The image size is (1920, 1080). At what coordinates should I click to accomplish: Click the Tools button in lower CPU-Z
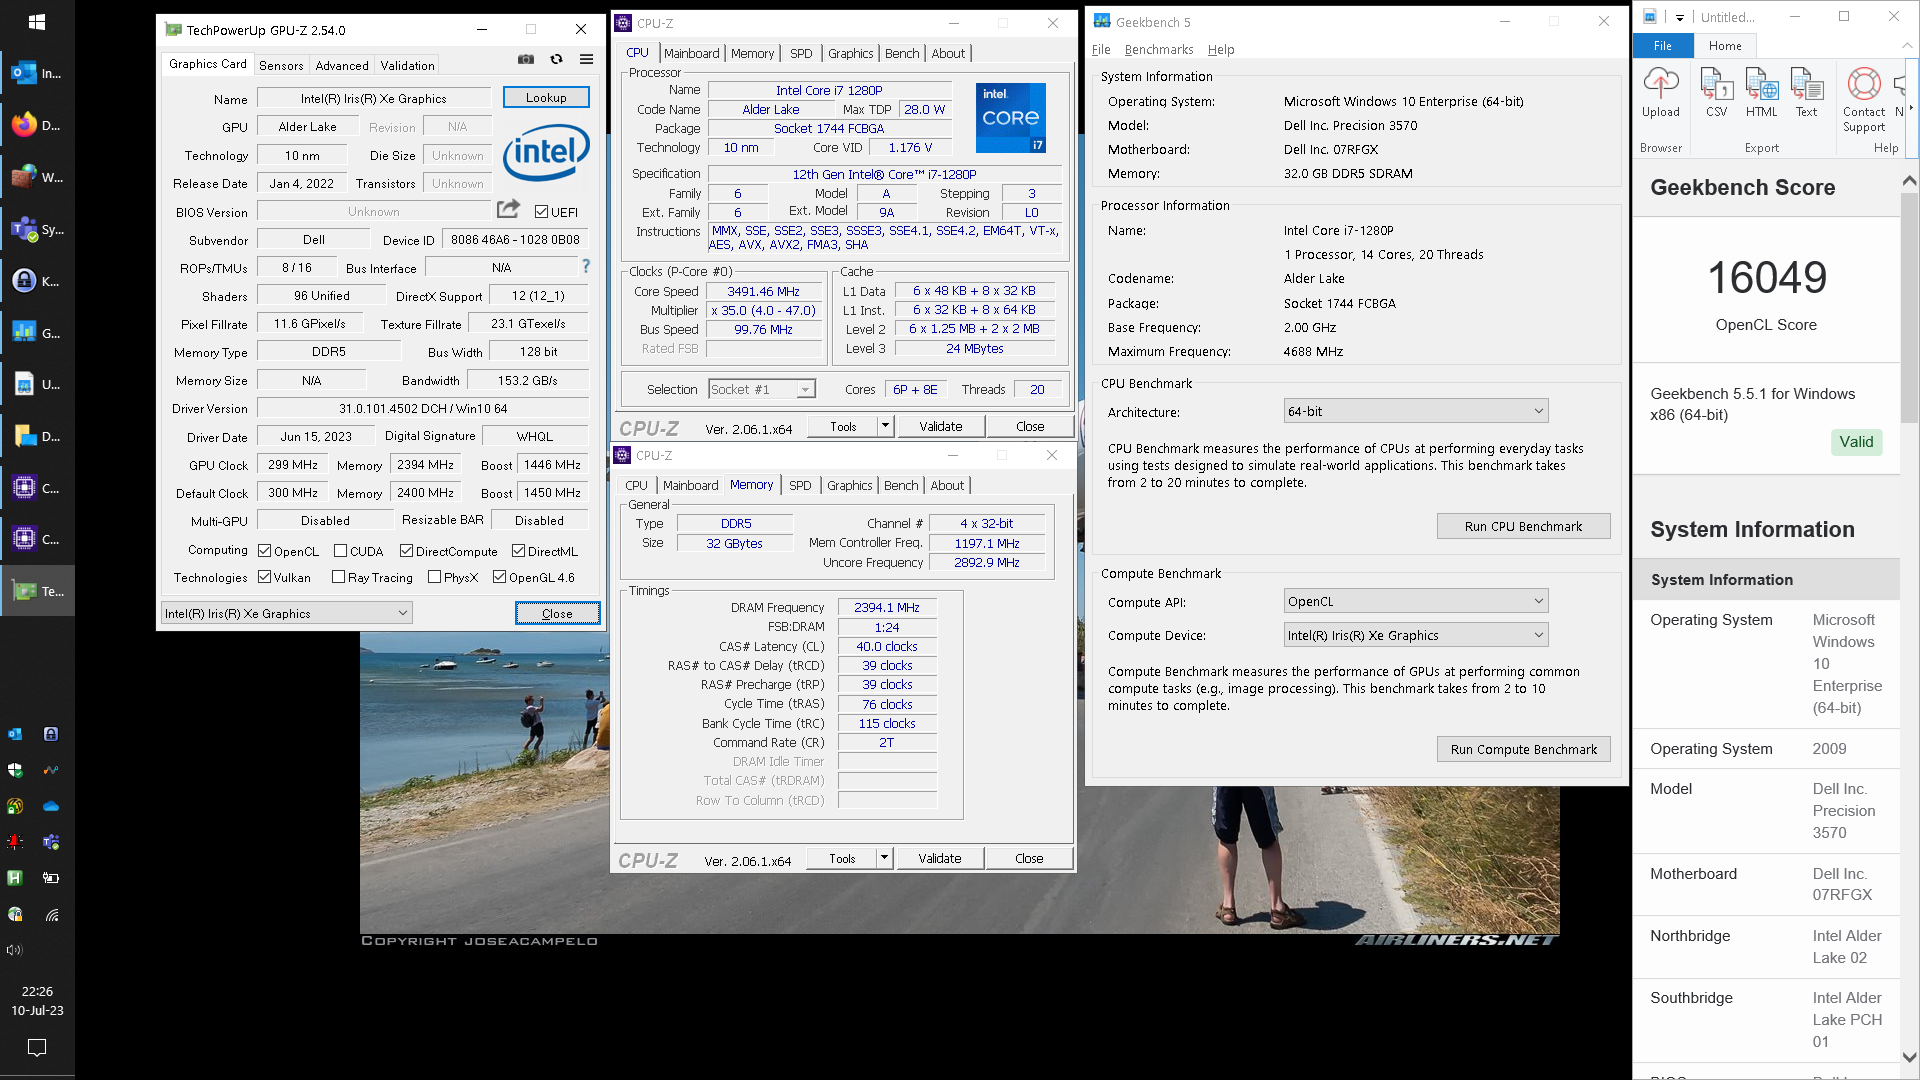point(842,858)
